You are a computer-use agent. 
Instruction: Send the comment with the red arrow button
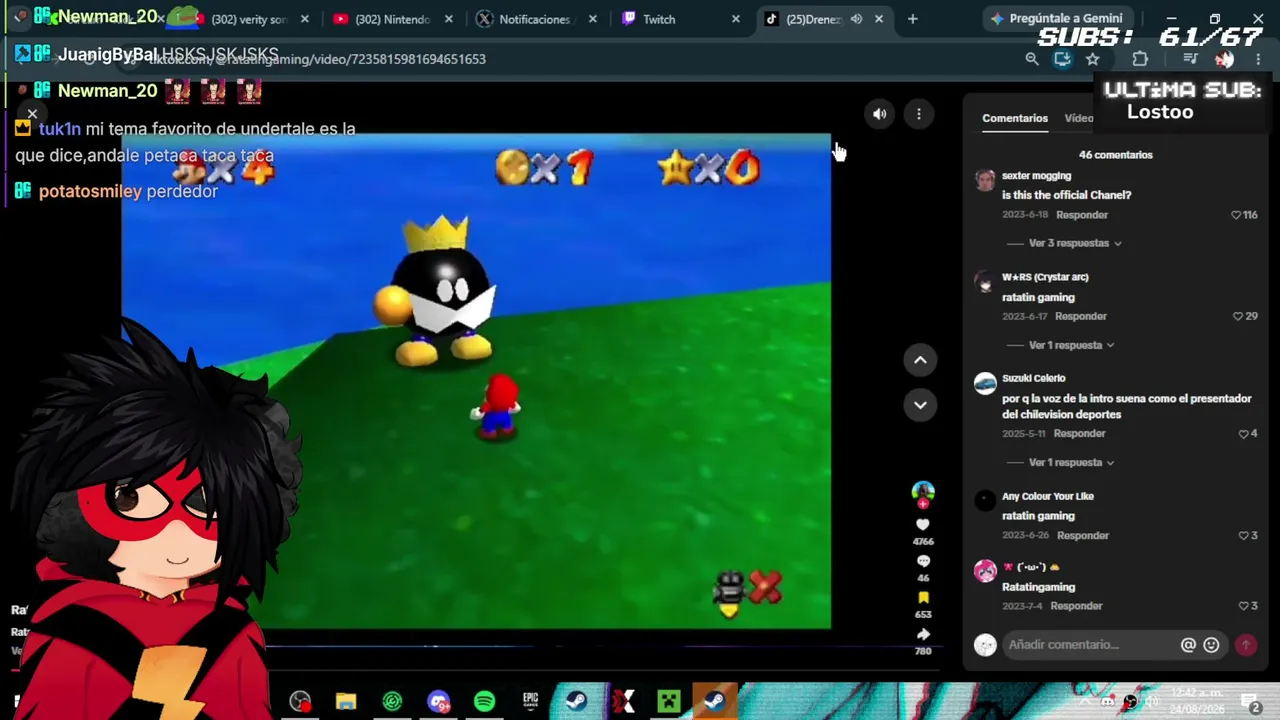point(1246,645)
